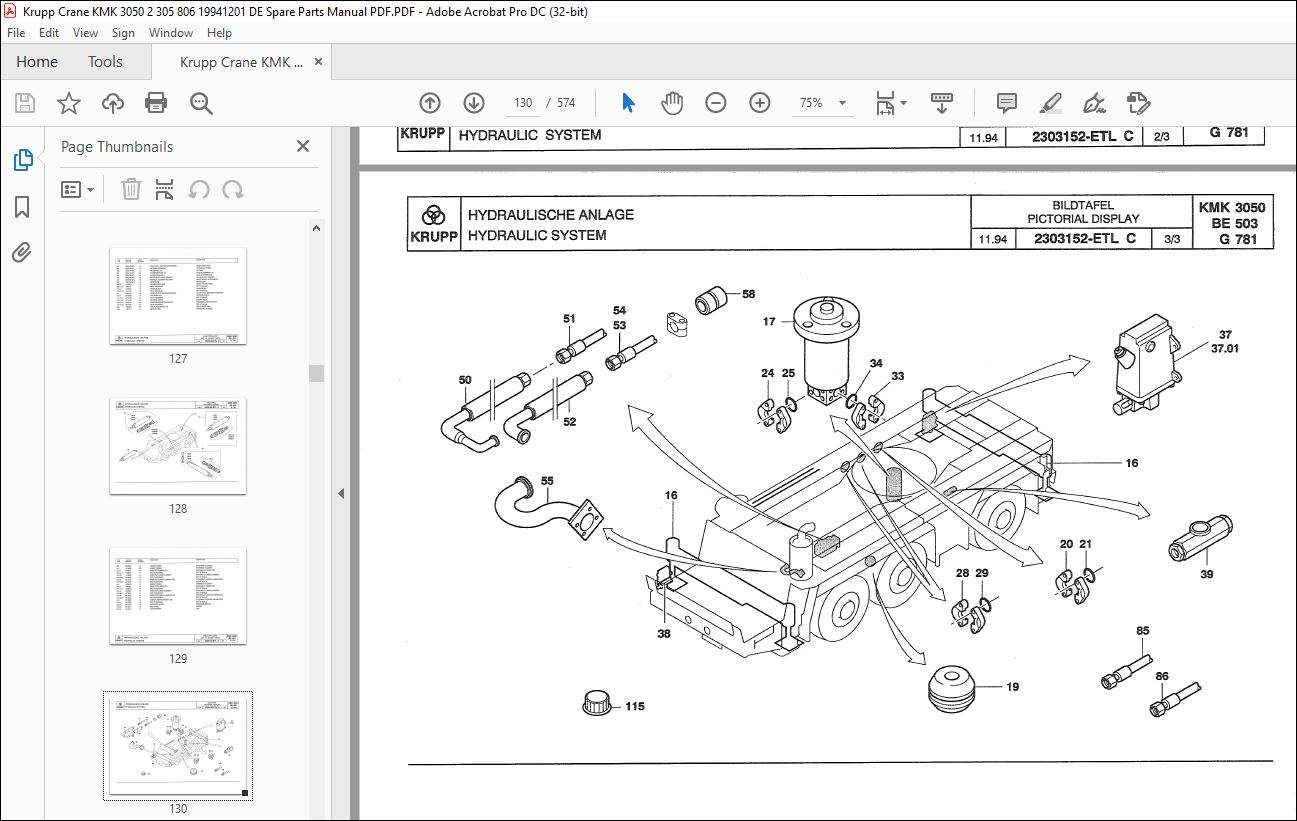The image size is (1297, 821).
Task: Print the document with the printer icon
Action: click(x=156, y=103)
